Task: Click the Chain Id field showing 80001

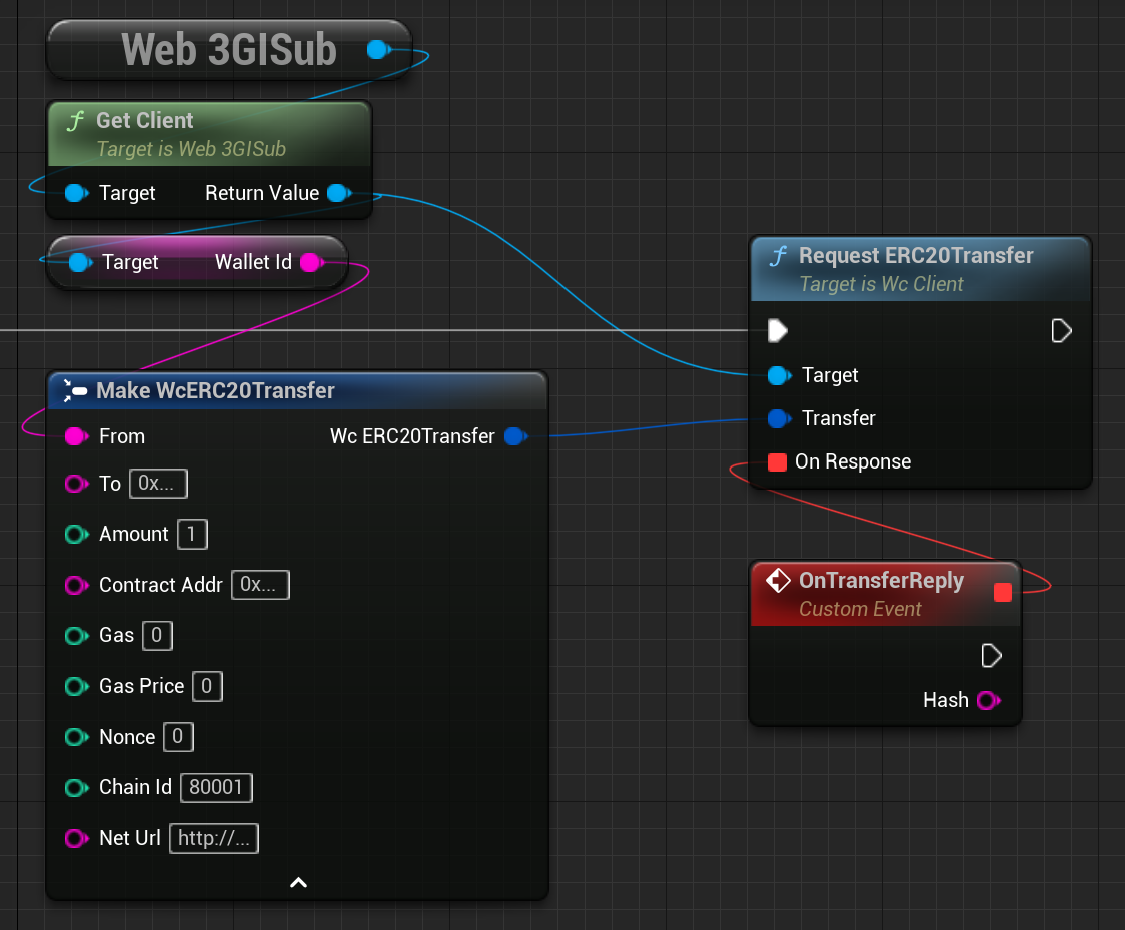Action: pos(216,787)
